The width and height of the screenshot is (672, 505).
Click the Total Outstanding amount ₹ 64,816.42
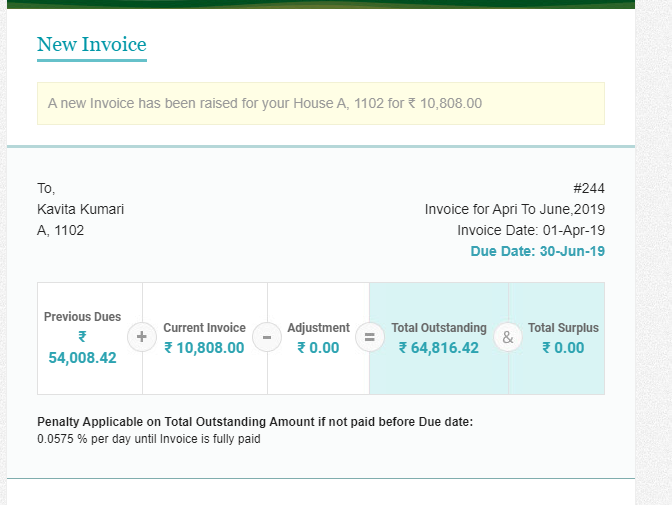438,348
